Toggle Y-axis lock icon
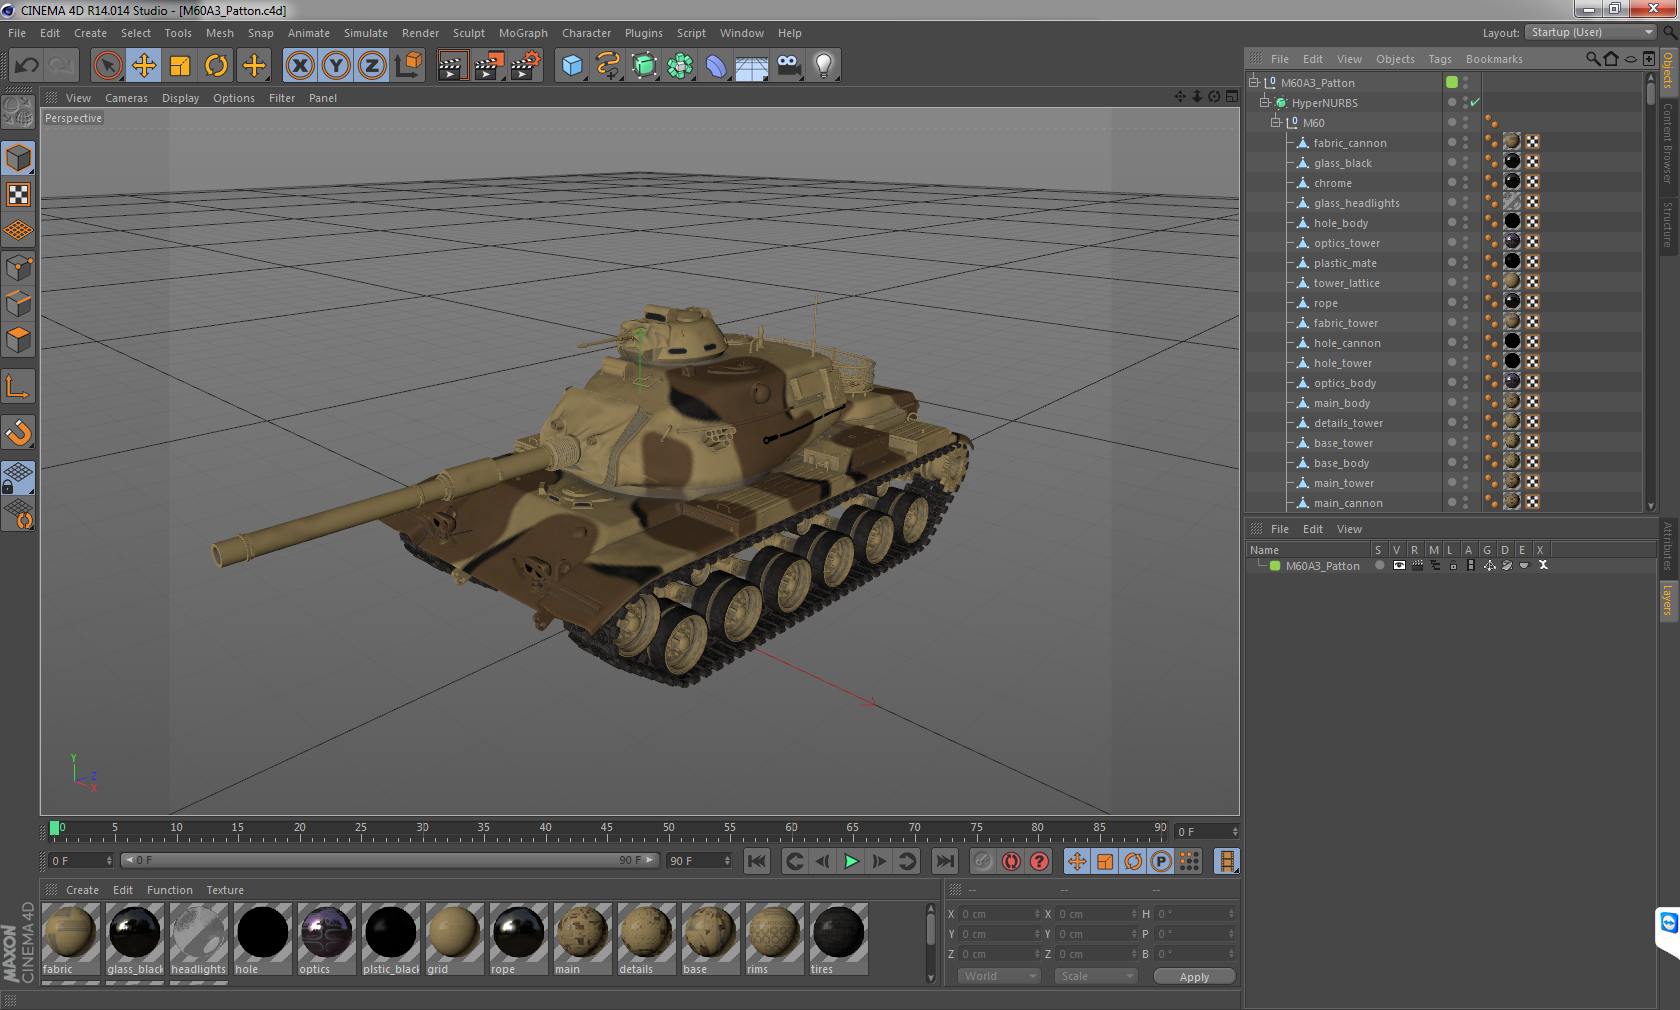The height and width of the screenshot is (1010, 1680). [336, 66]
